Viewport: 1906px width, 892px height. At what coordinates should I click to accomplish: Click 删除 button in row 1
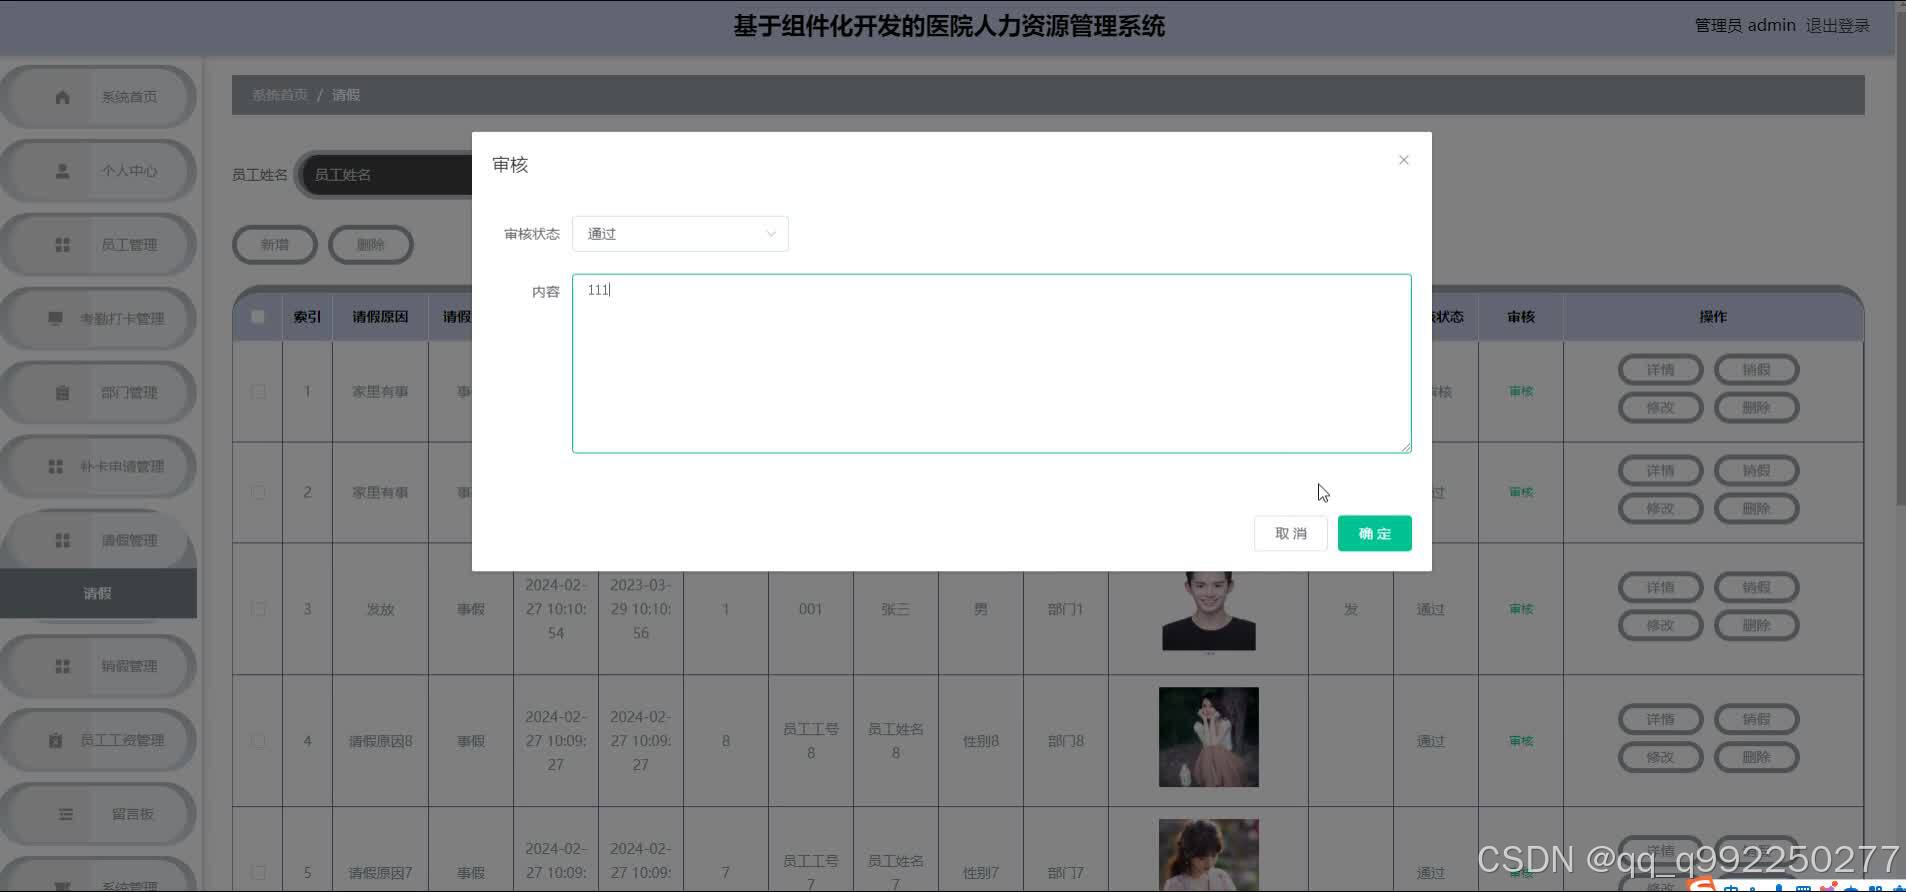1756,408
